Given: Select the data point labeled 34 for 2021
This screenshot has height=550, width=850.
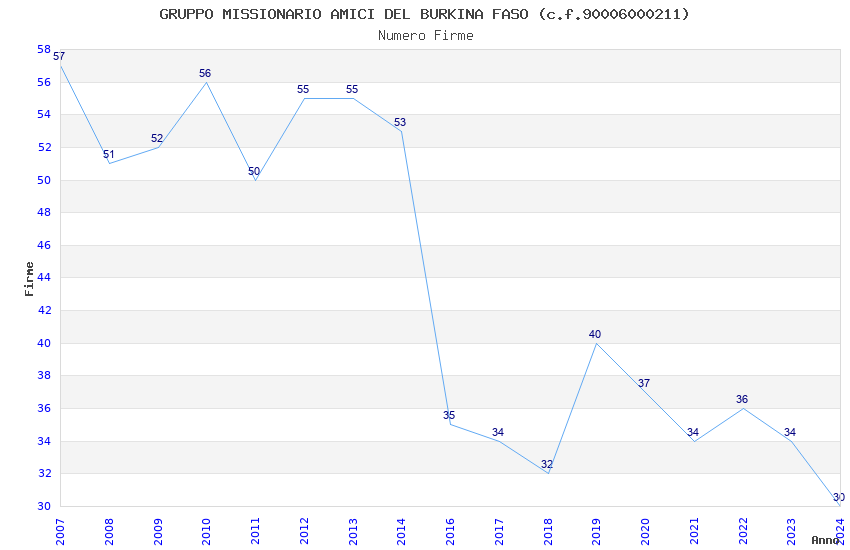Looking at the screenshot, I should (x=693, y=433).
